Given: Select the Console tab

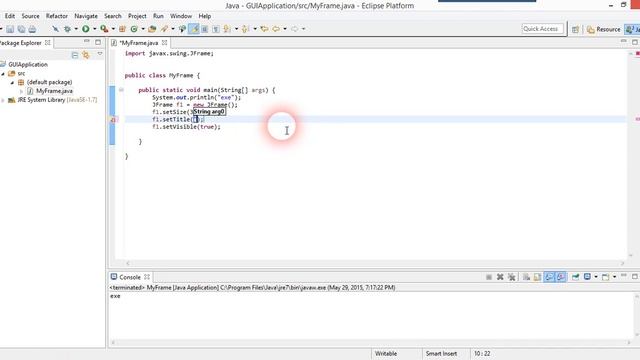Looking at the screenshot, I should [x=130, y=277].
